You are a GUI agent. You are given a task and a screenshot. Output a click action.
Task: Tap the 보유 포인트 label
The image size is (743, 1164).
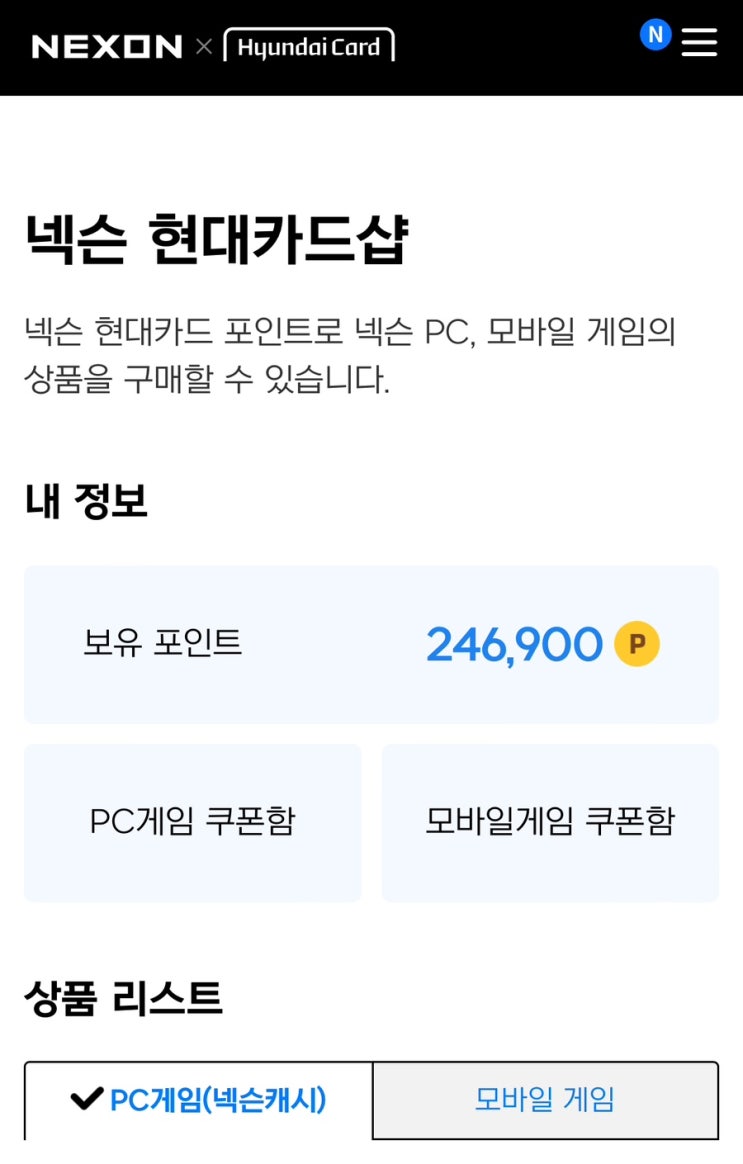163,642
